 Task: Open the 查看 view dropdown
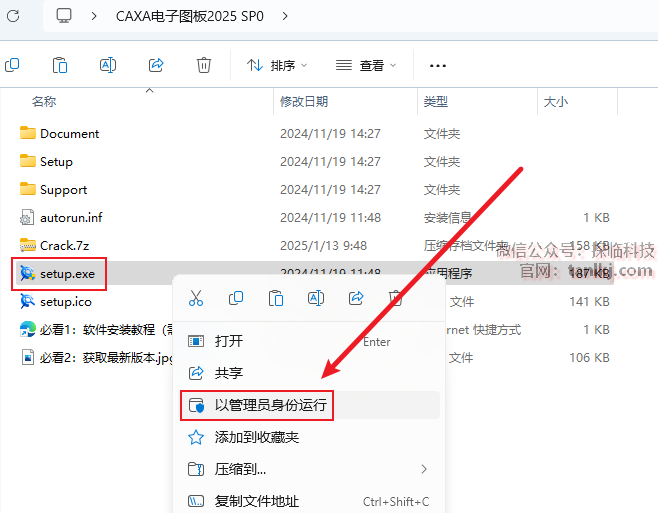(366, 65)
